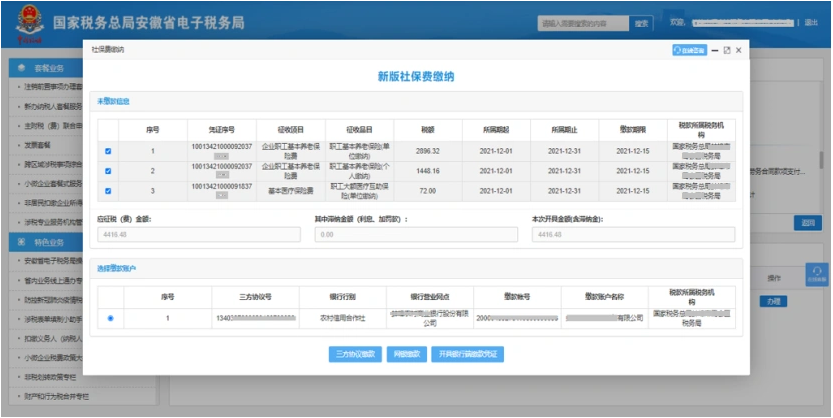Open 非税划转政策专栏 in the sidebar

tap(50, 377)
